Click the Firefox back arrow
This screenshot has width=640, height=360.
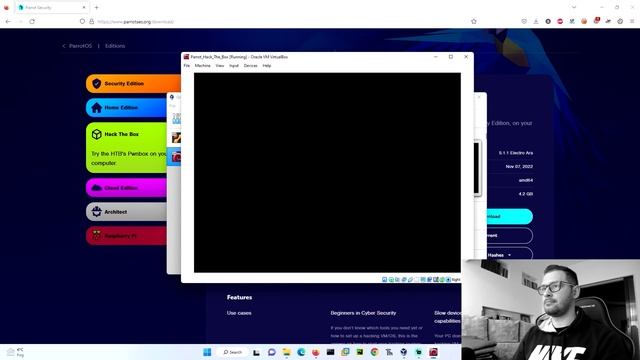8,21
